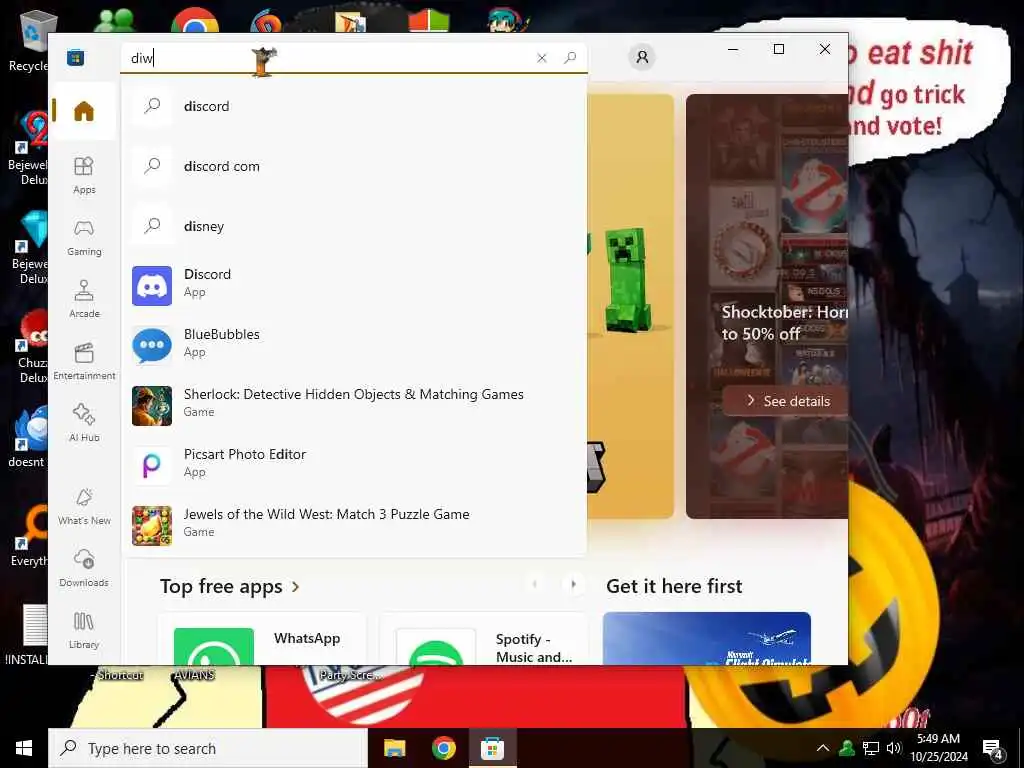Select the 'discord com' search suggestion

coord(354,167)
